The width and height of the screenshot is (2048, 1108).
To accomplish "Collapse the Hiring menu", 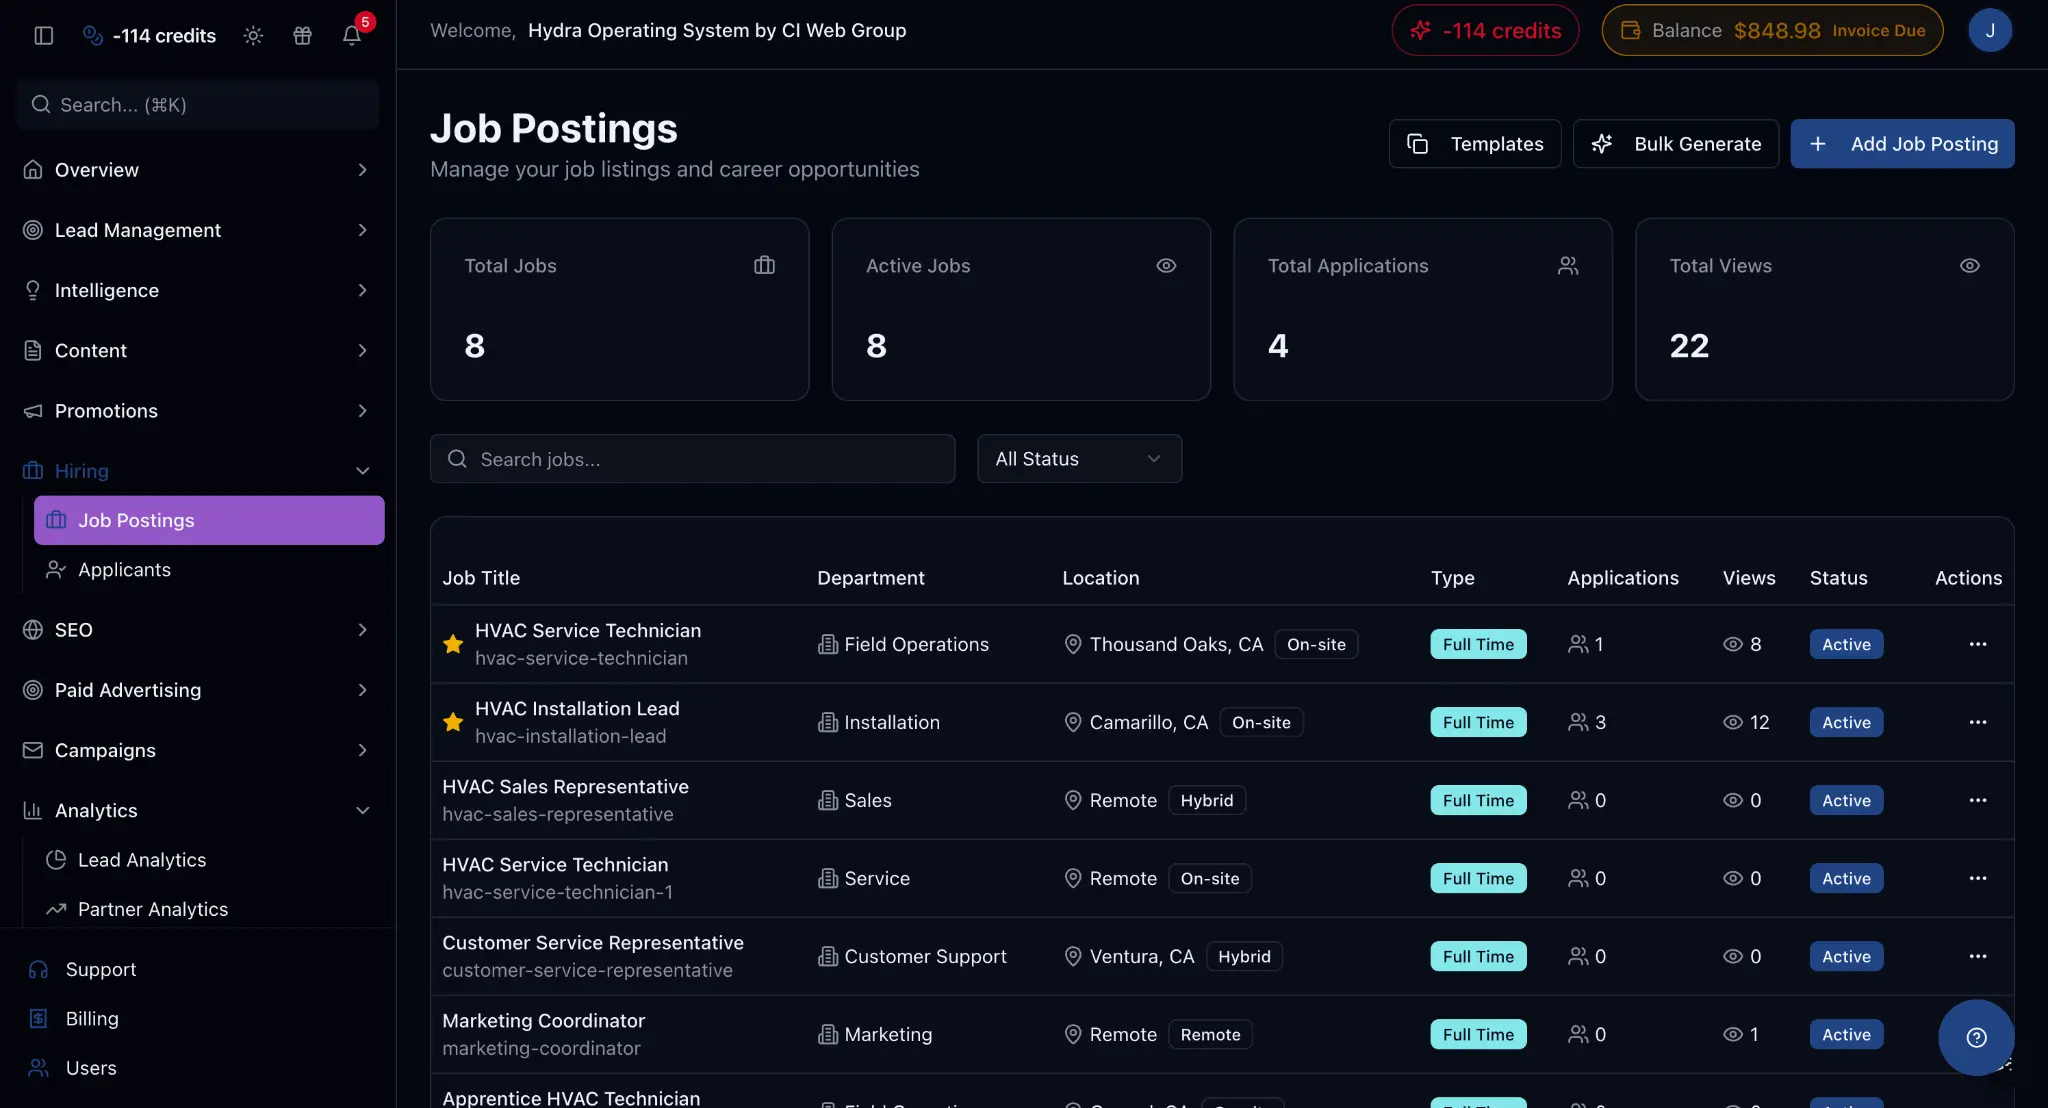I will click(x=197, y=471).
